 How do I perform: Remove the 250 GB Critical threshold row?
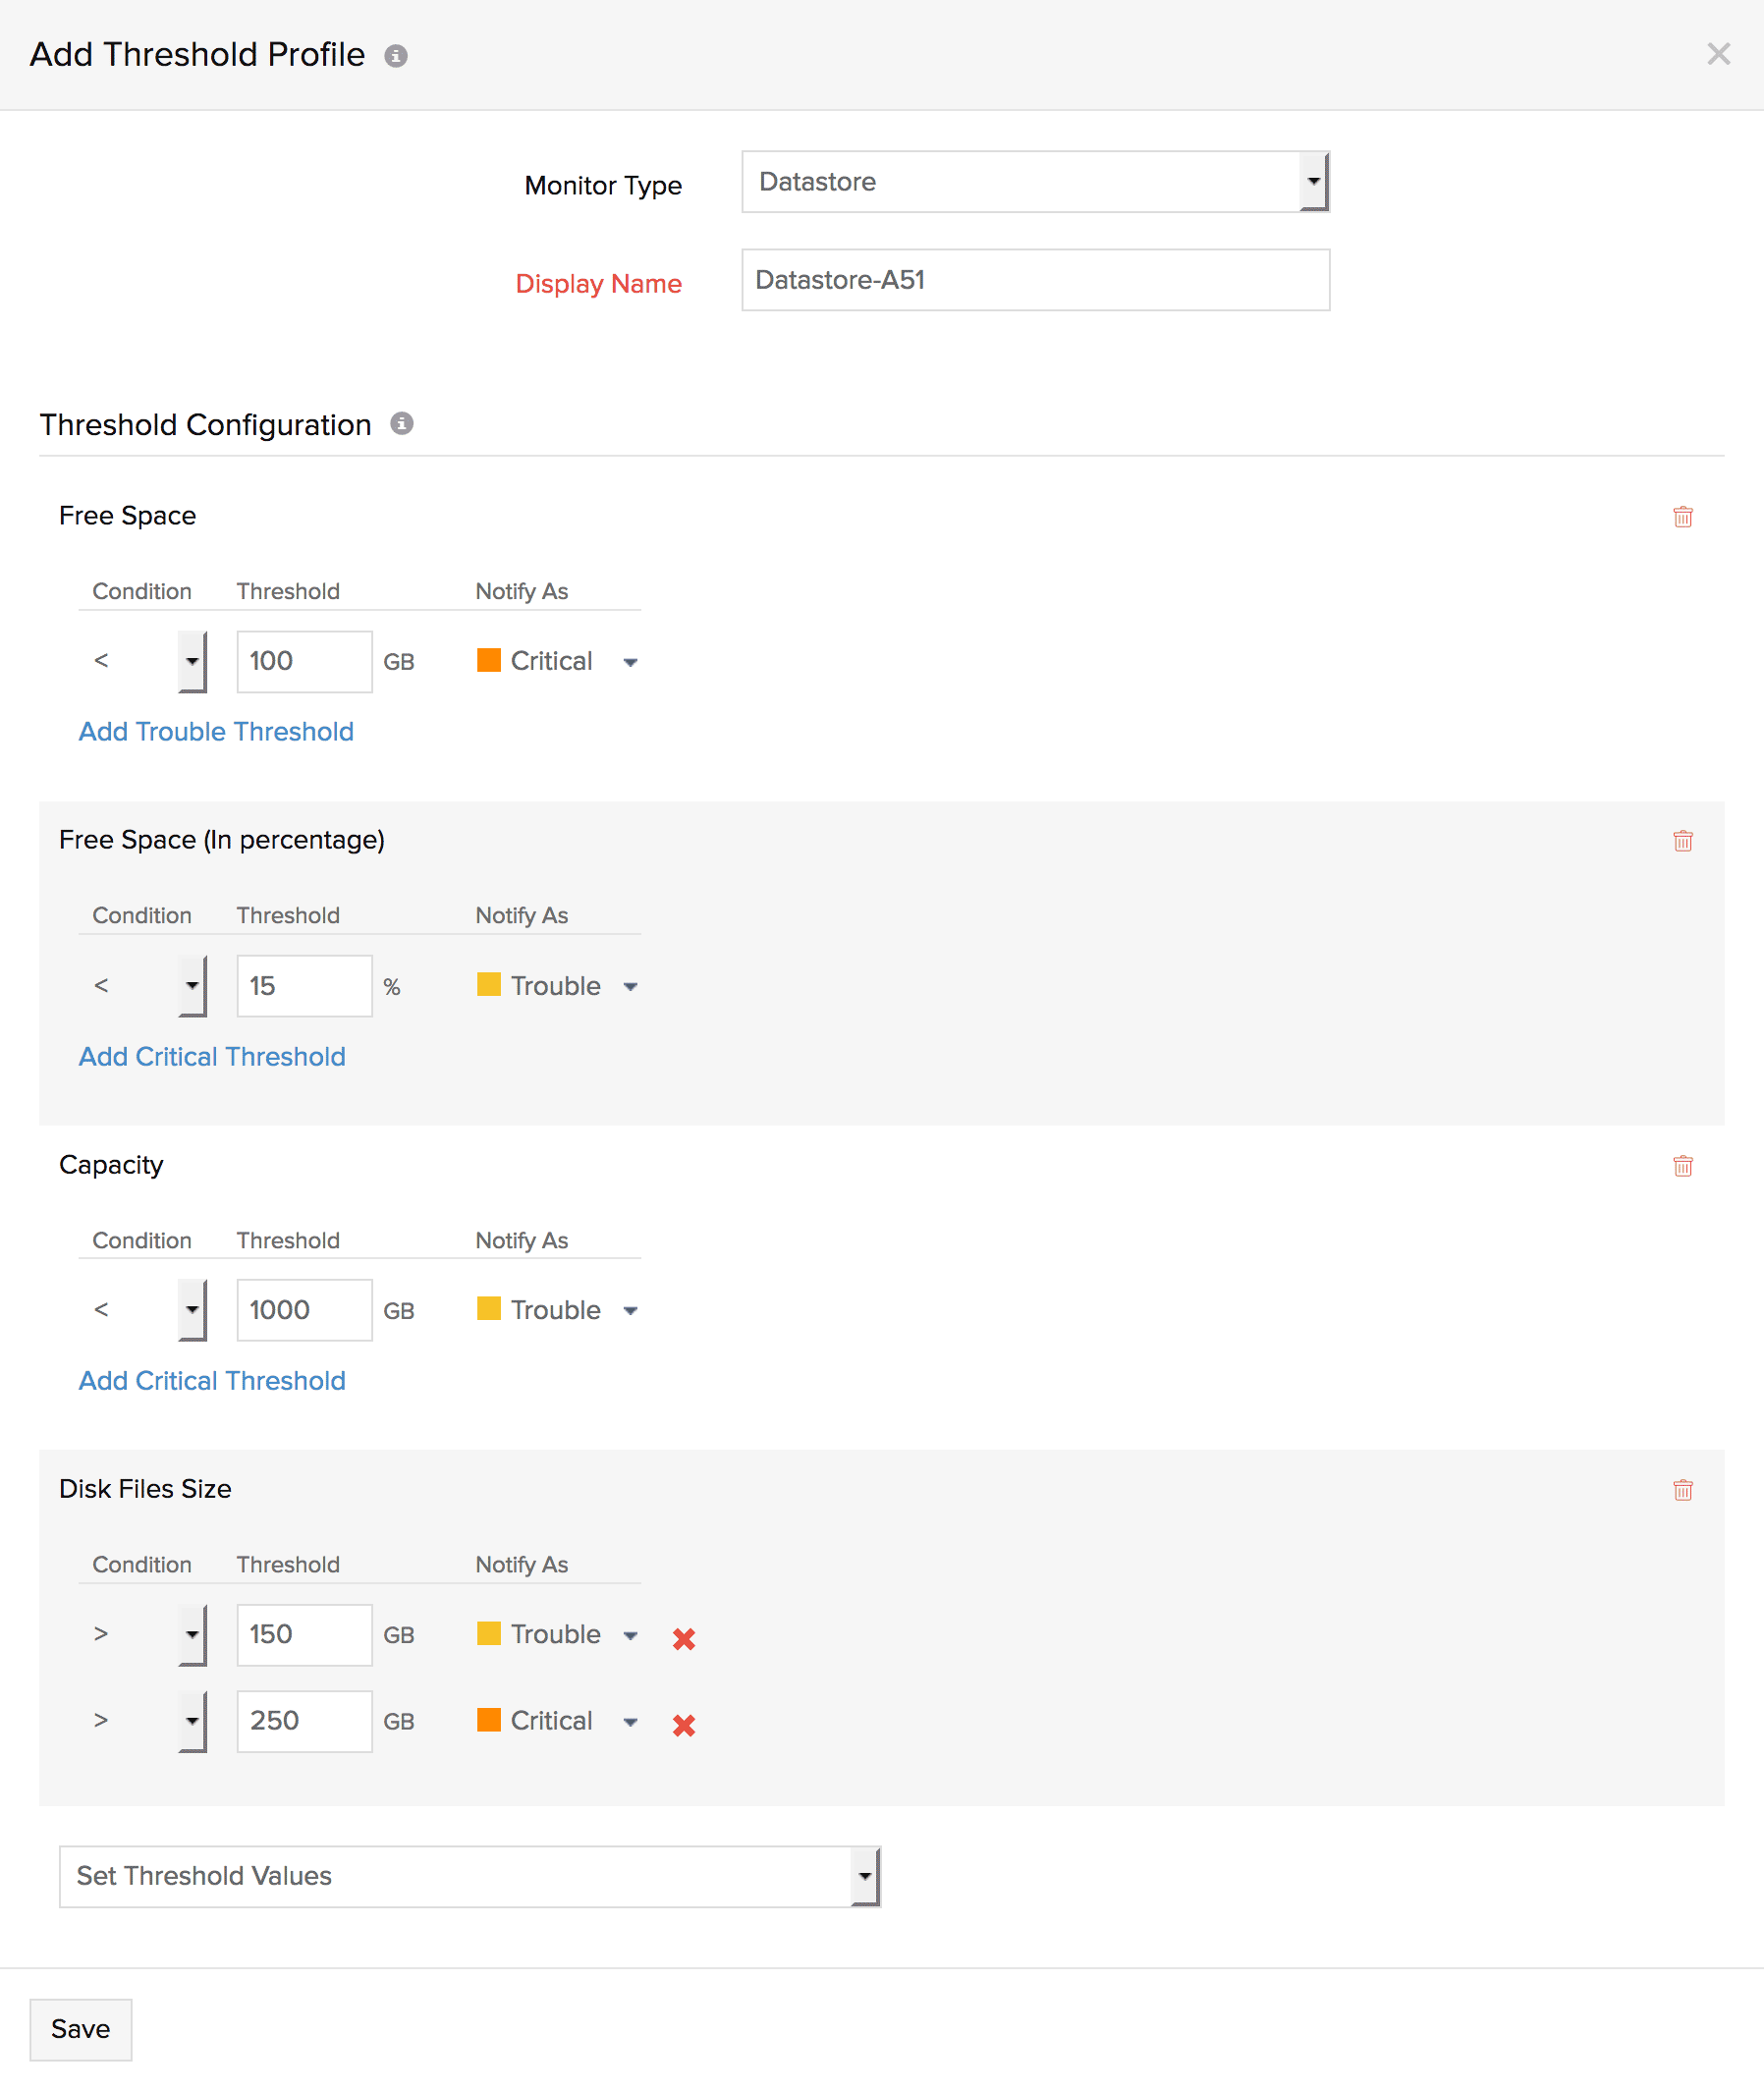[684, 1724]
